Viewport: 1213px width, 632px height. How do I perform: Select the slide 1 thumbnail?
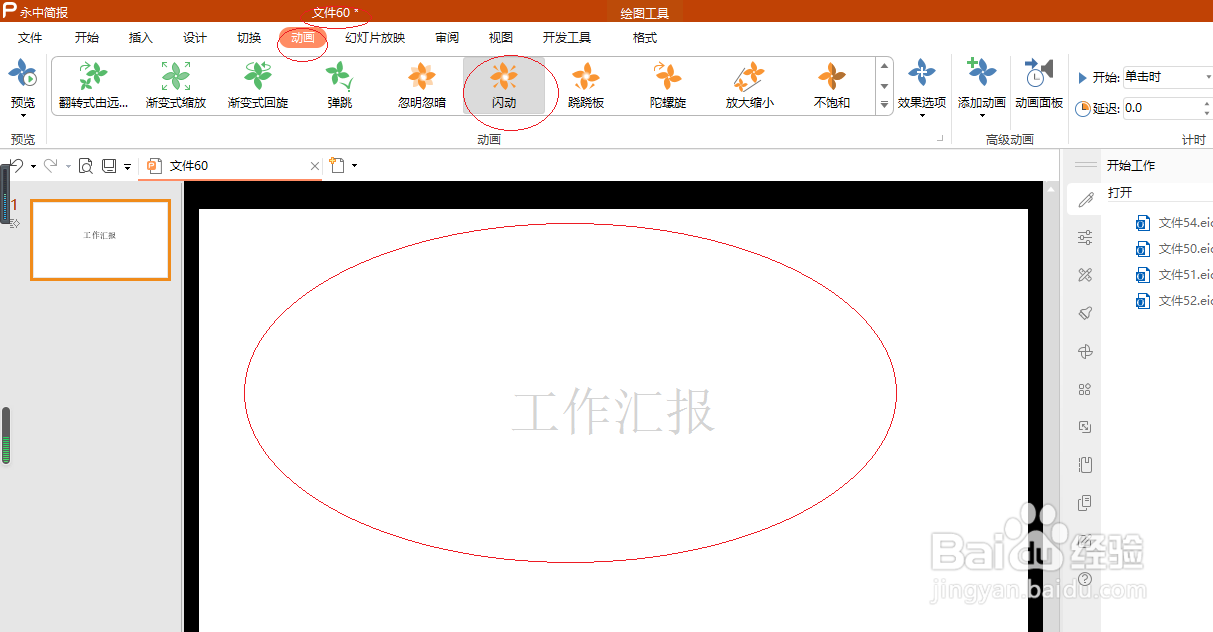click(x=100, y=240)
